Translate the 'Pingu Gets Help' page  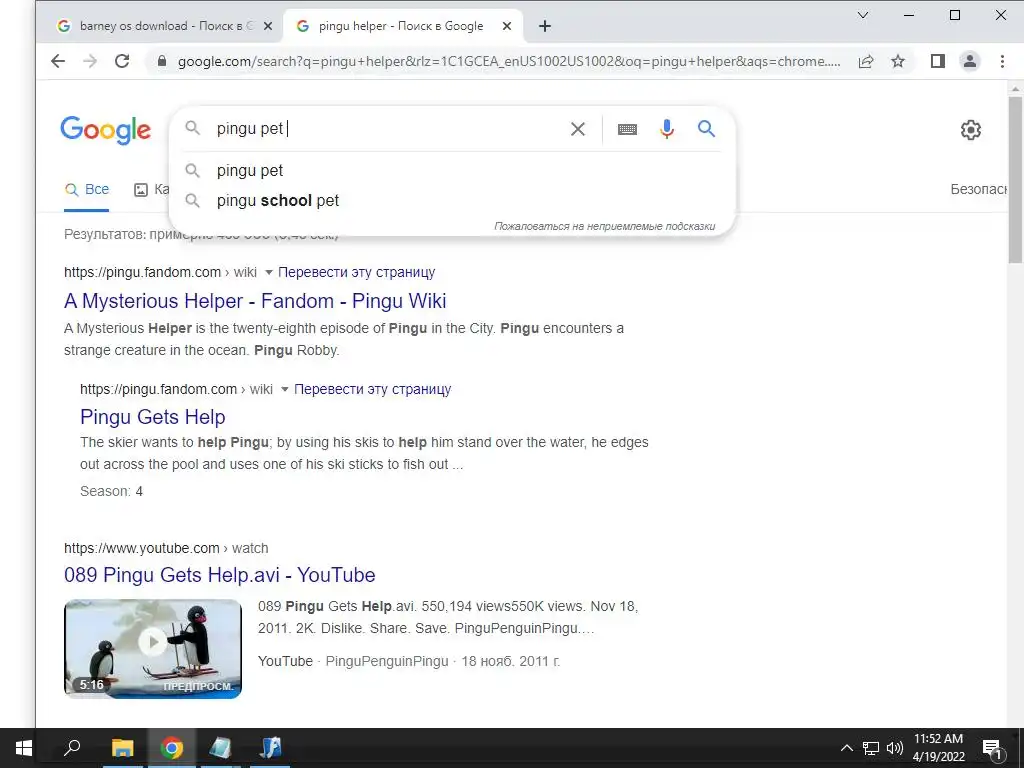tap(372, 389)
